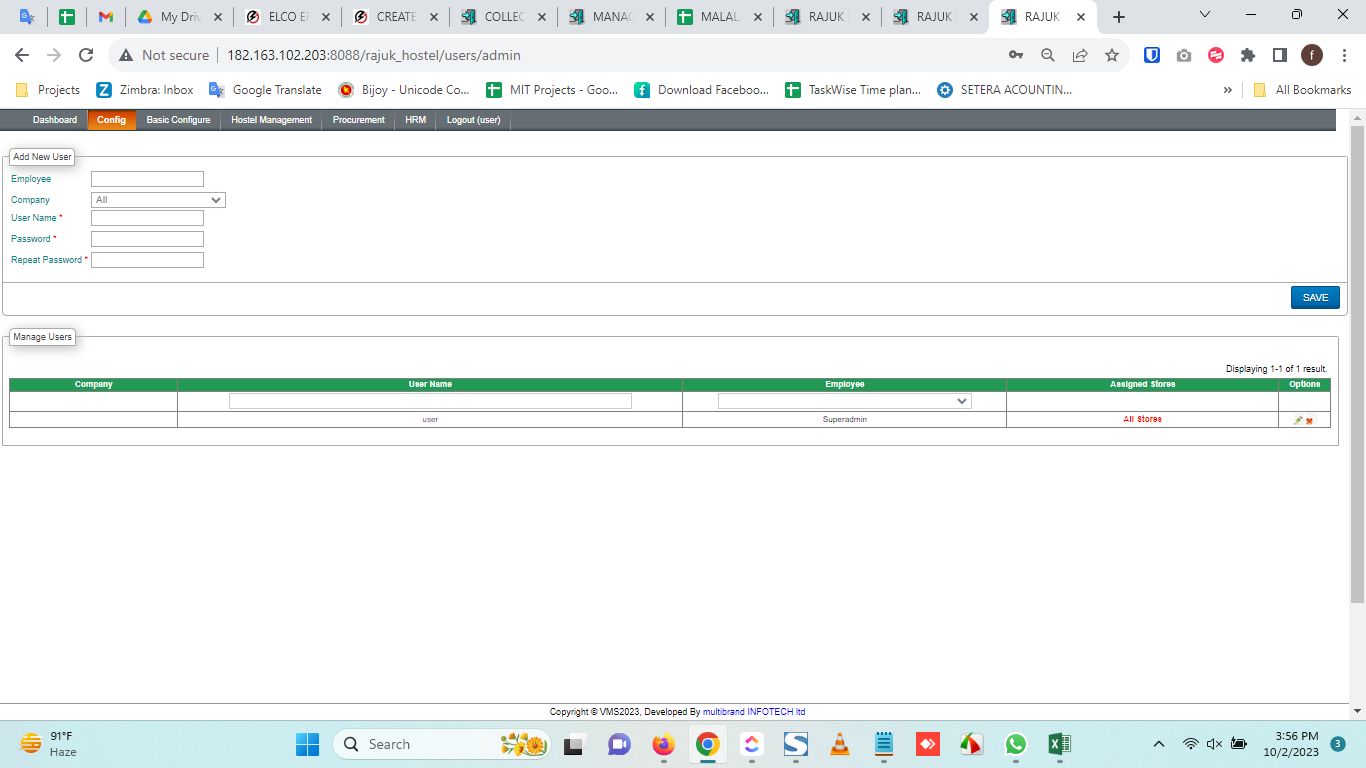Click the browser address bar URL
The width and height of the screenshot is (1366, 768).
(x=374, y=55)
